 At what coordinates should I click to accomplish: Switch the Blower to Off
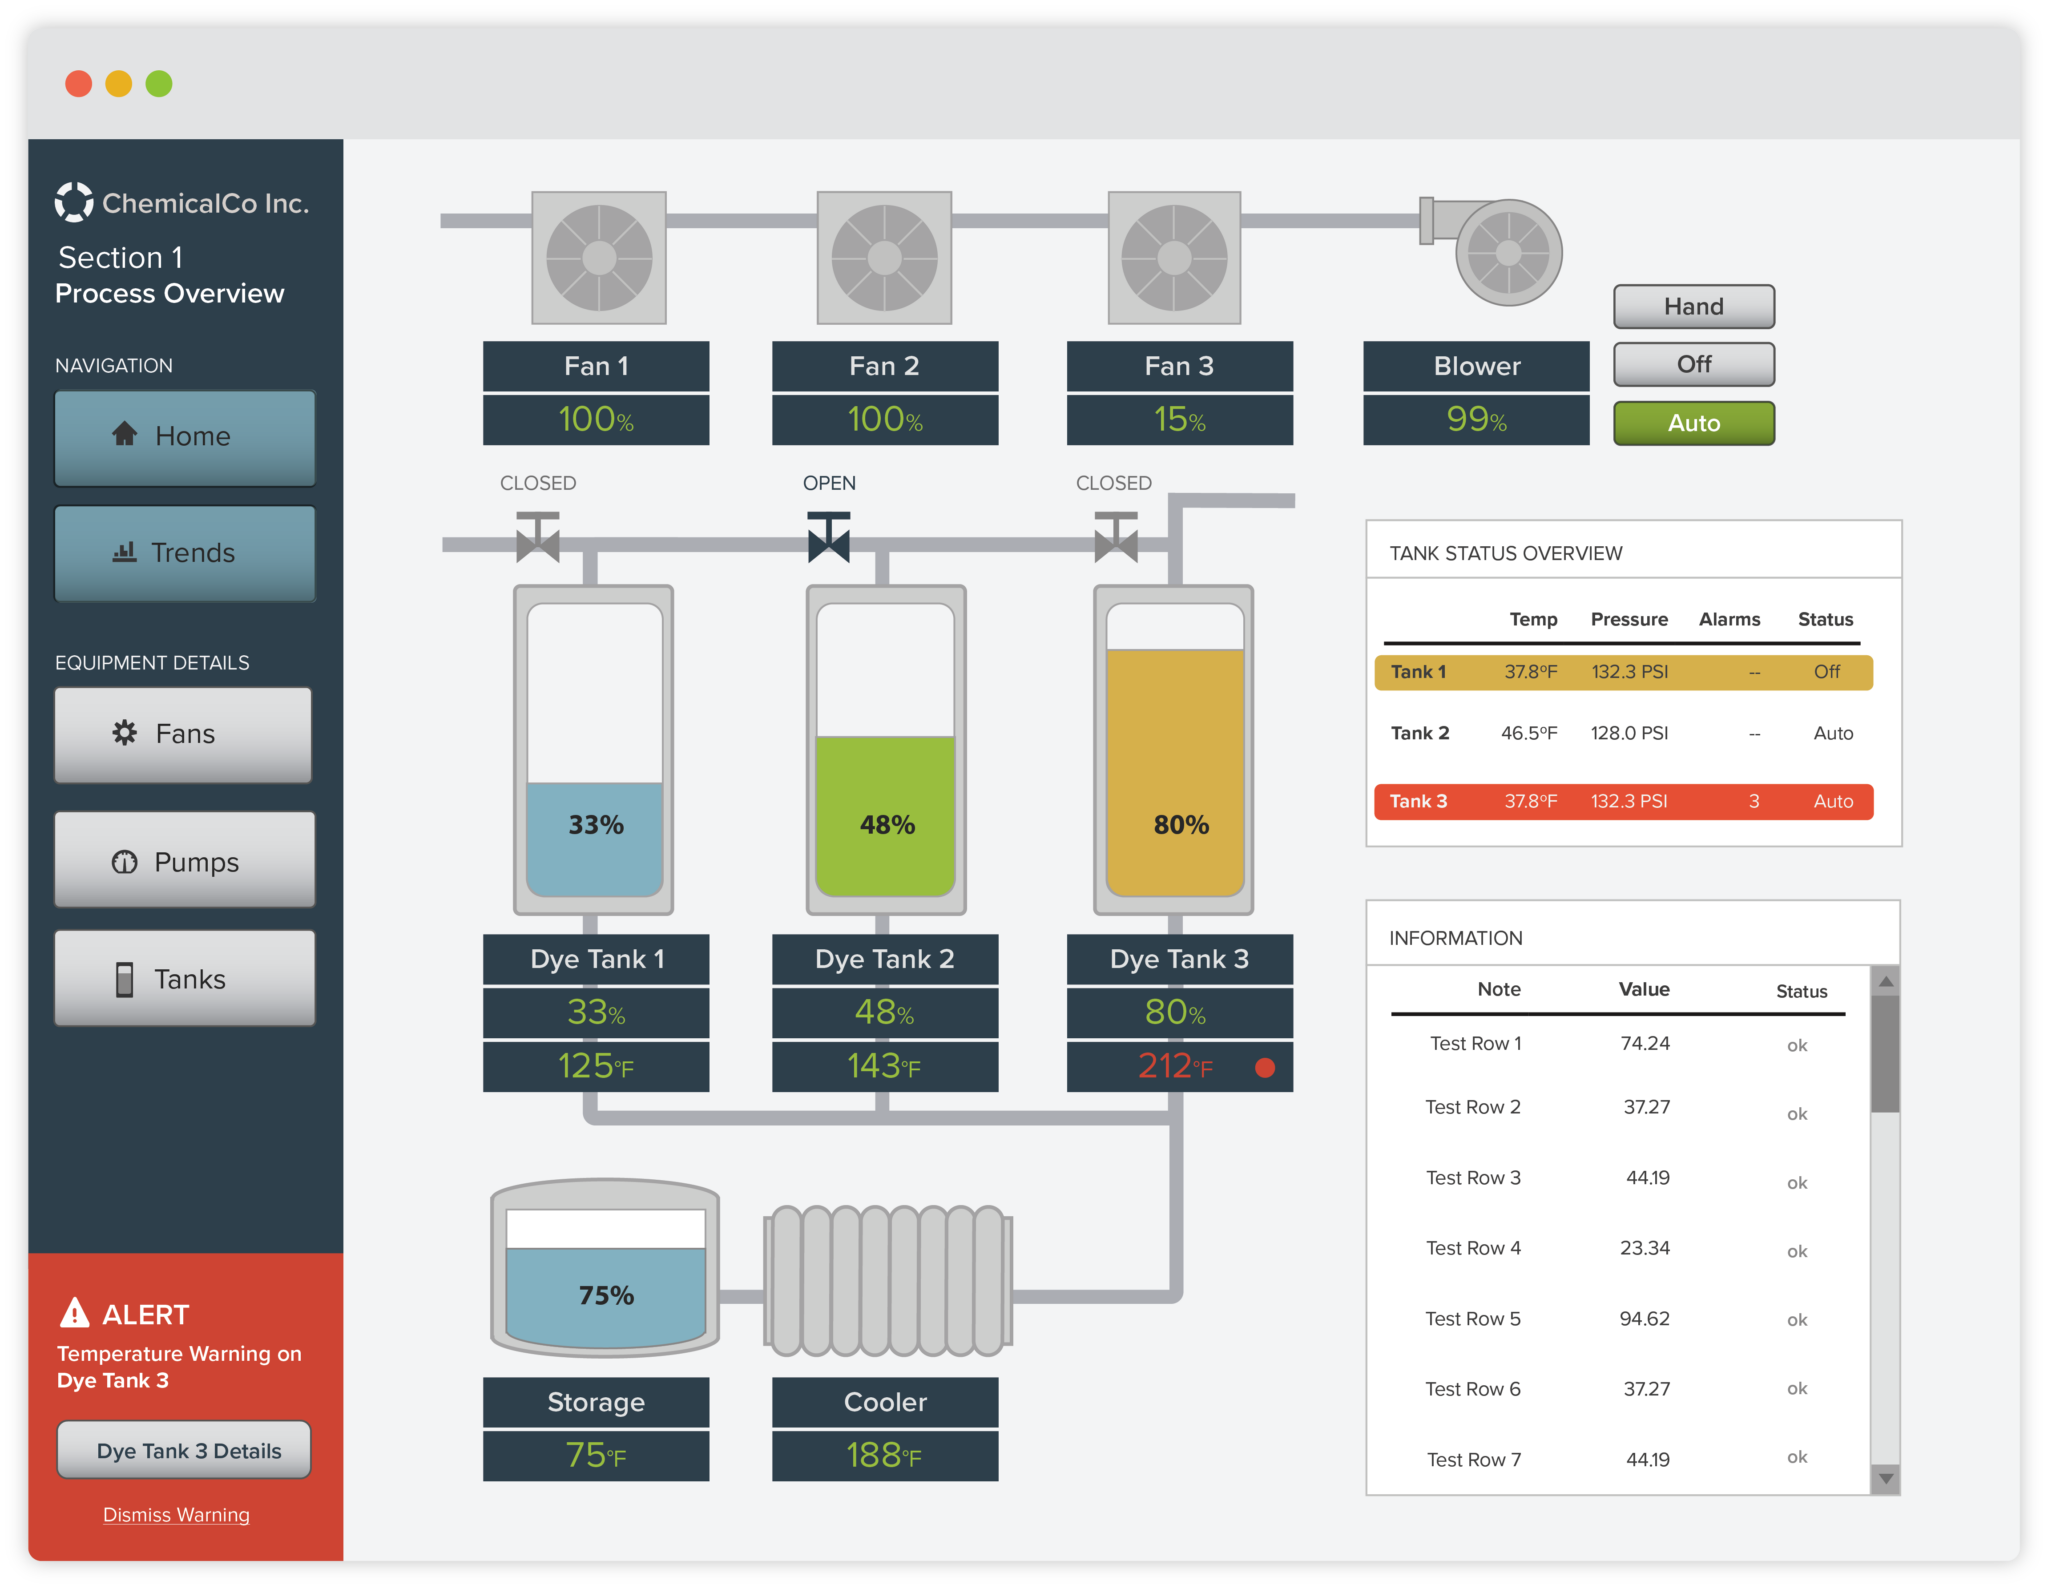pos(1693,364)
